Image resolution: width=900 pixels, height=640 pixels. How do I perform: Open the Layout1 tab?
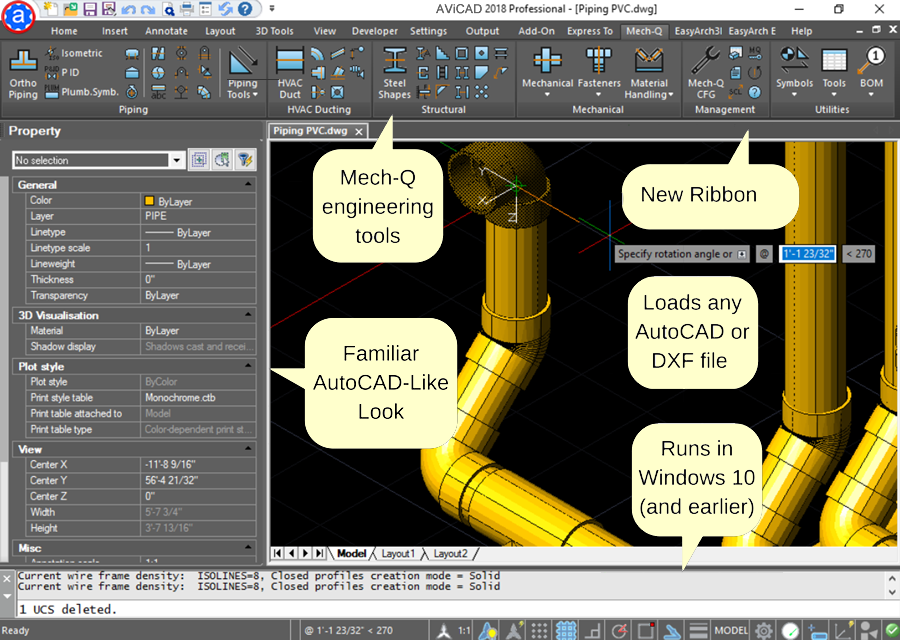398,553
